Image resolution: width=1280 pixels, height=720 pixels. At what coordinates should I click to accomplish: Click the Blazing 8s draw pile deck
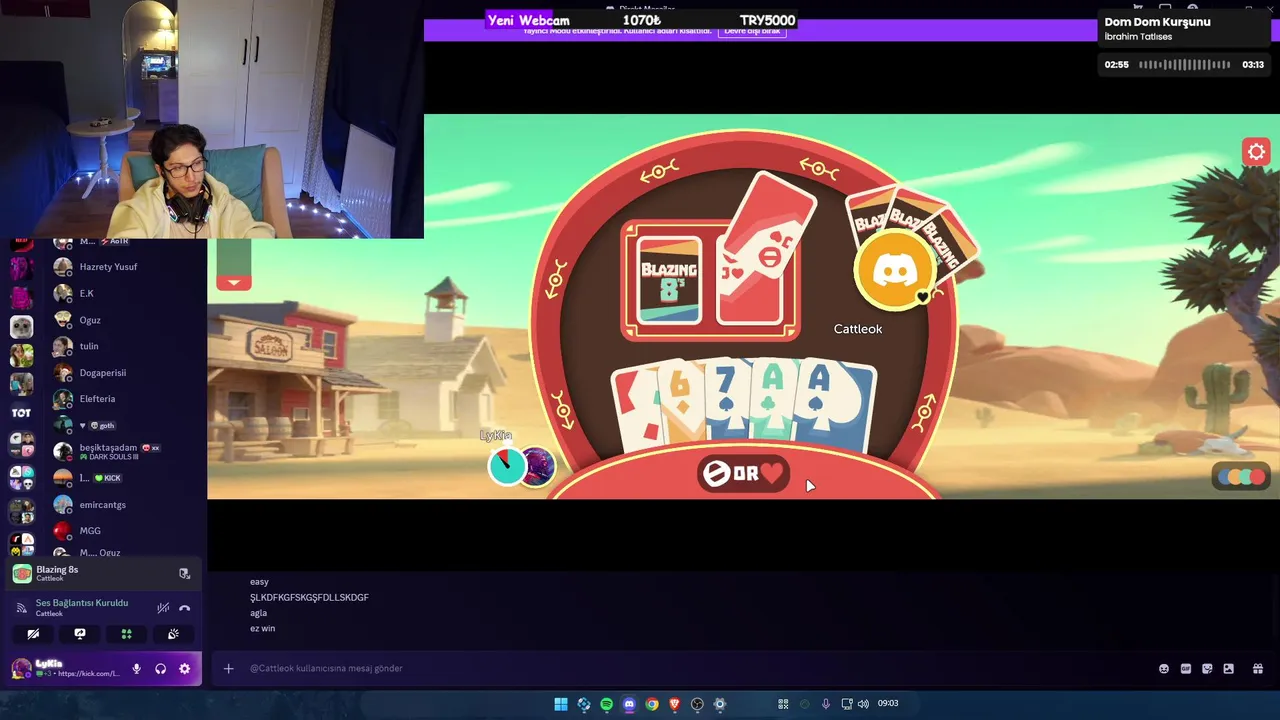point(668,282)
